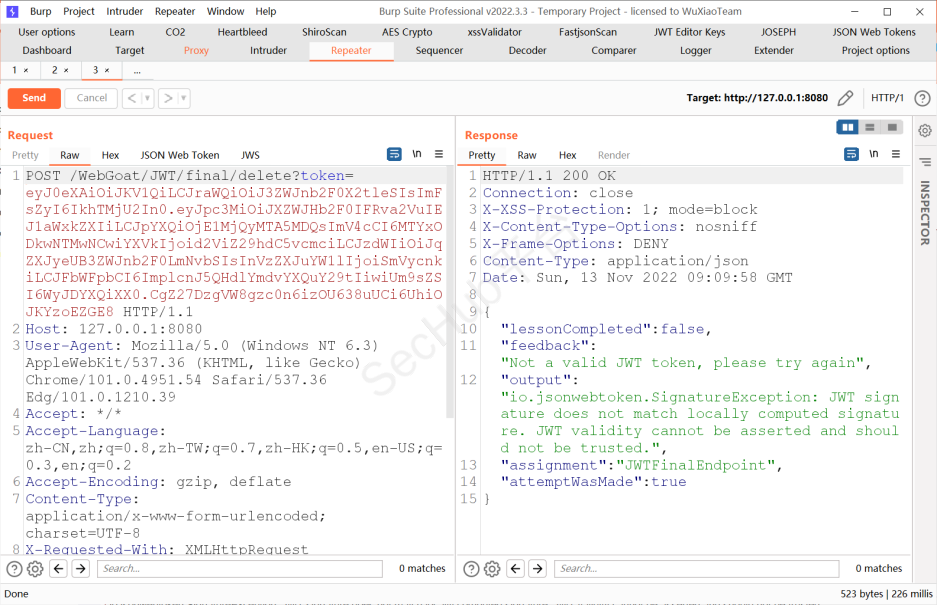Open Inspector settings gear icon
This screenshot has height=605, width=937.
[x=925, y=130]
